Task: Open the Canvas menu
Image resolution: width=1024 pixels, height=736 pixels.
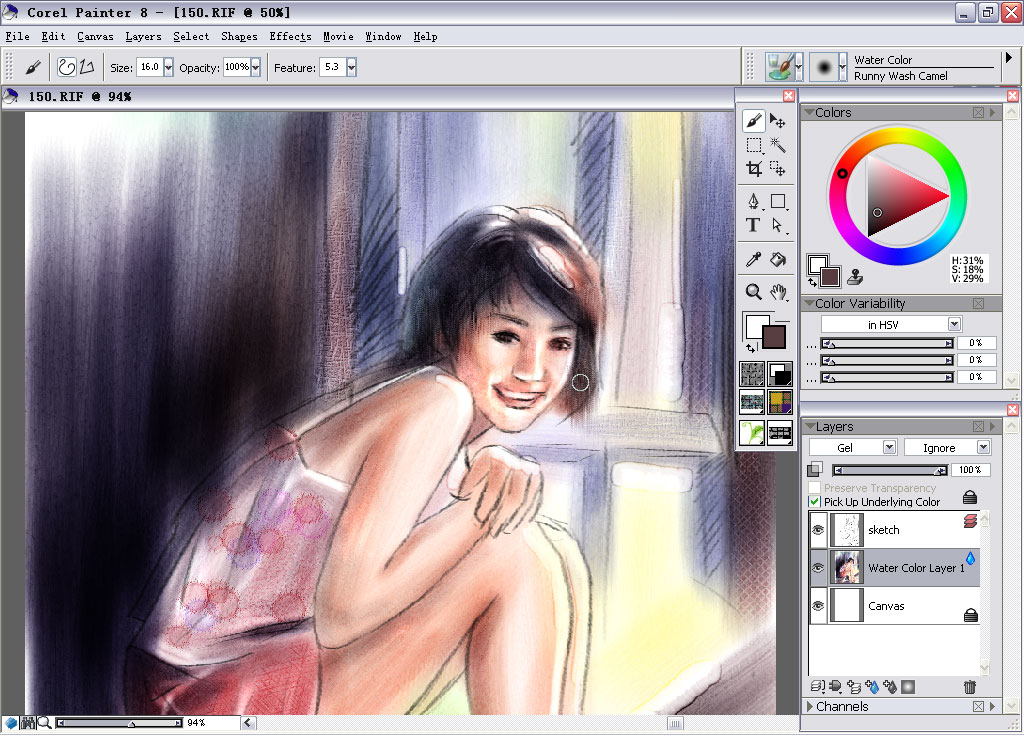Action: [x=95, y=37]
